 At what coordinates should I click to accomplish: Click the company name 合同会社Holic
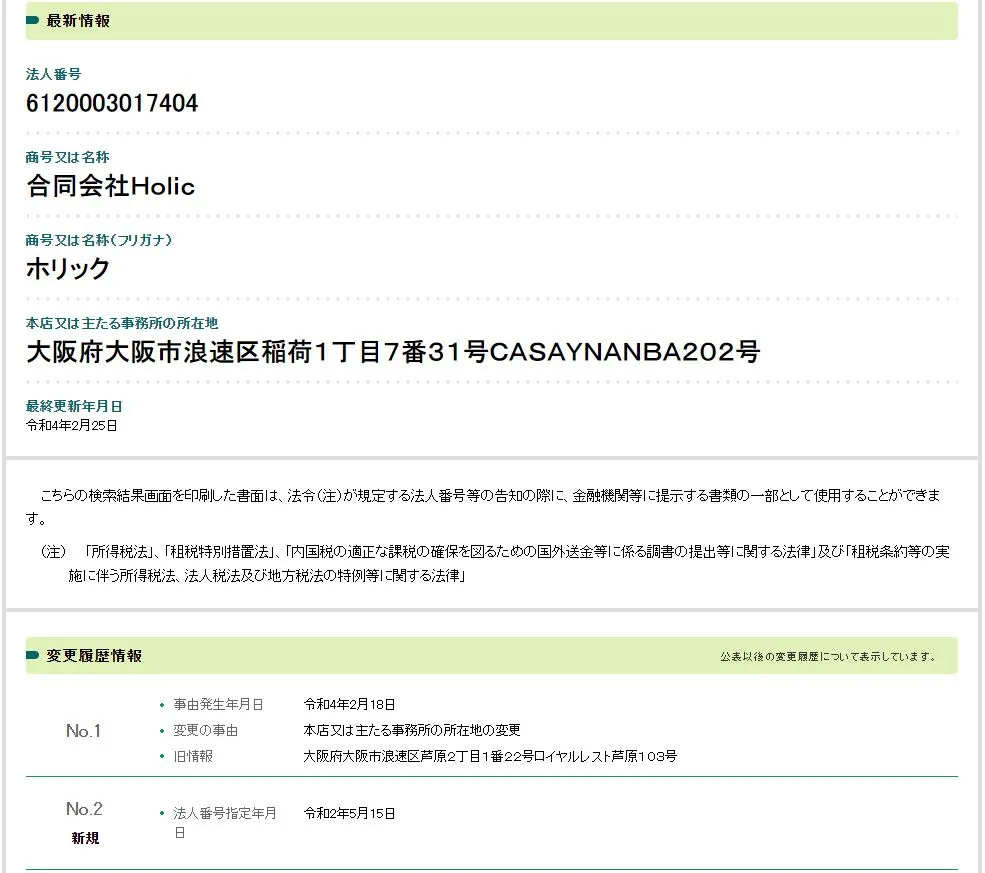111,186
